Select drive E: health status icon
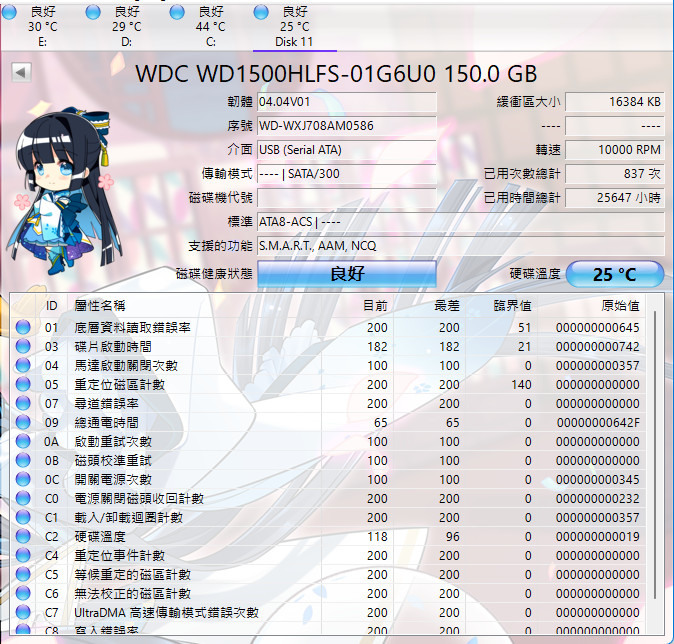674x644 pixels. coord(9,12)
